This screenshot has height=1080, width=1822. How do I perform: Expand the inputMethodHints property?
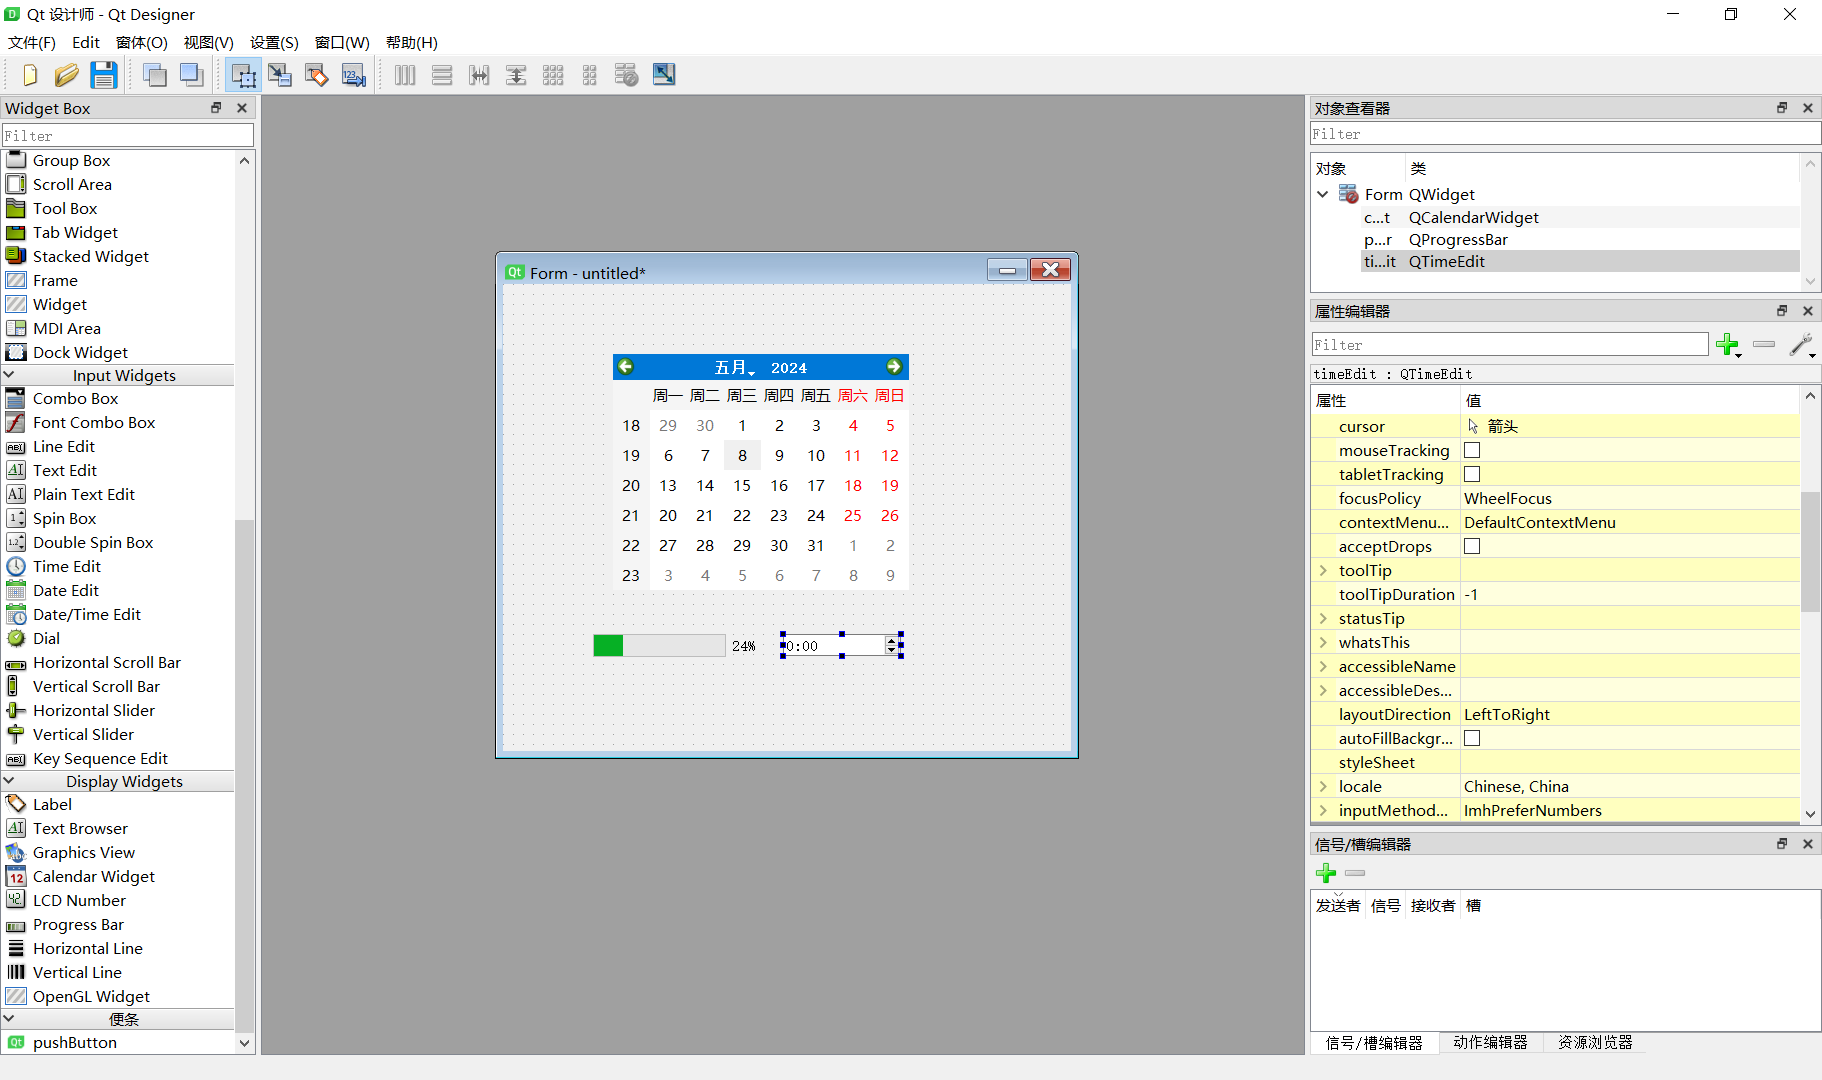pyautogui.click(x=1323, y=811)
